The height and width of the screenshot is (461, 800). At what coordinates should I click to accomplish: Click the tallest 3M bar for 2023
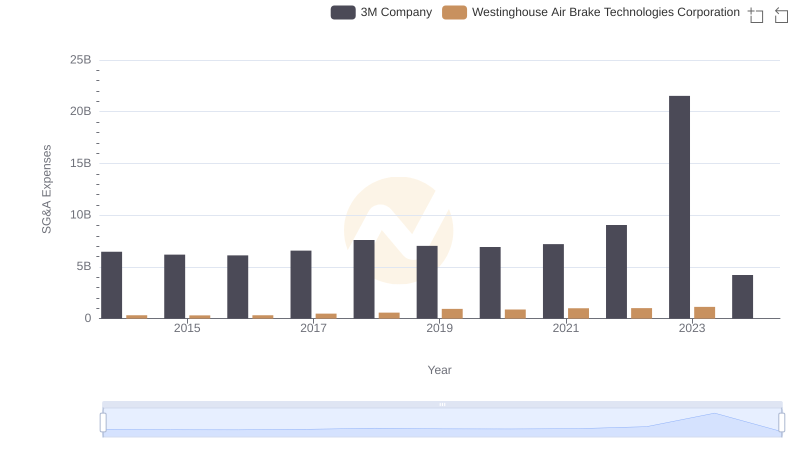tap(679, 207)
